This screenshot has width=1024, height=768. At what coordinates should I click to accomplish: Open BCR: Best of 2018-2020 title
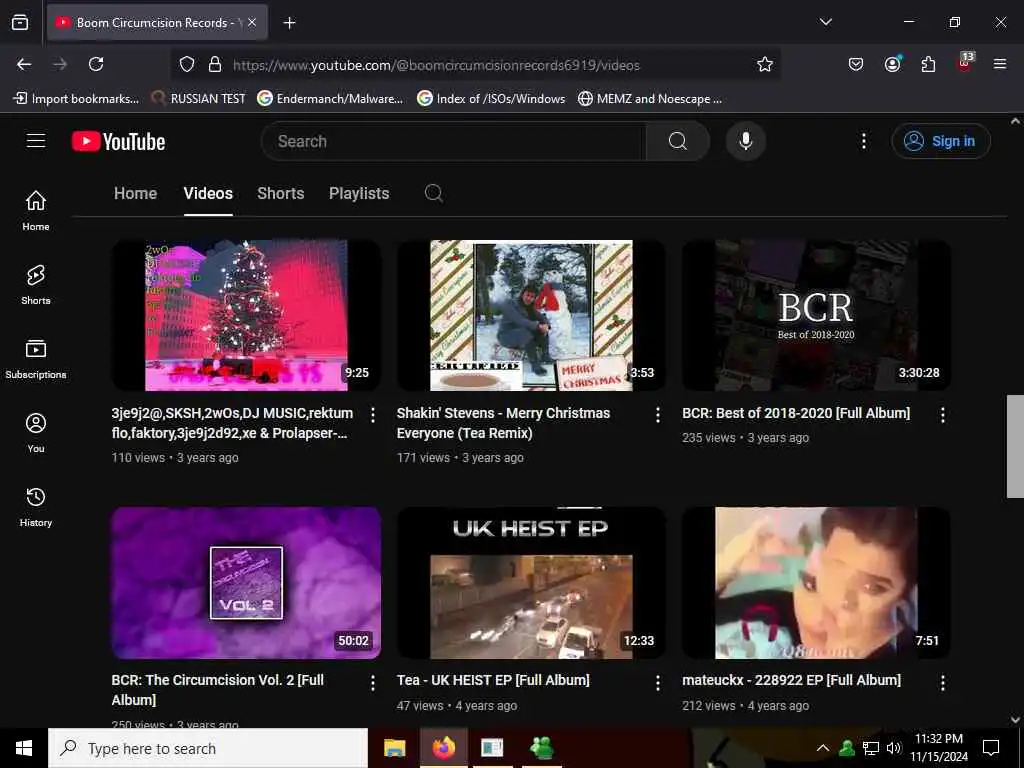(x=796, y=413)
